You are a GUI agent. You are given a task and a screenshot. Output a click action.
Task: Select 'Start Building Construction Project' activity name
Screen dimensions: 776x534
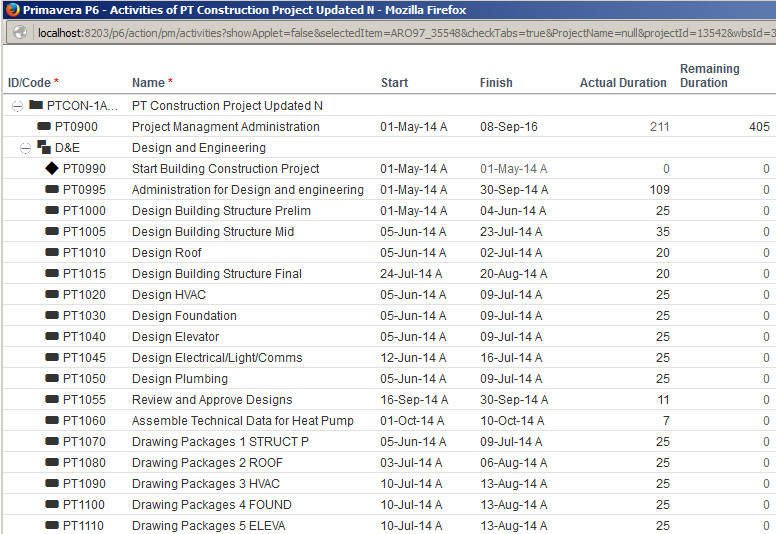click(x=225, y=169)
